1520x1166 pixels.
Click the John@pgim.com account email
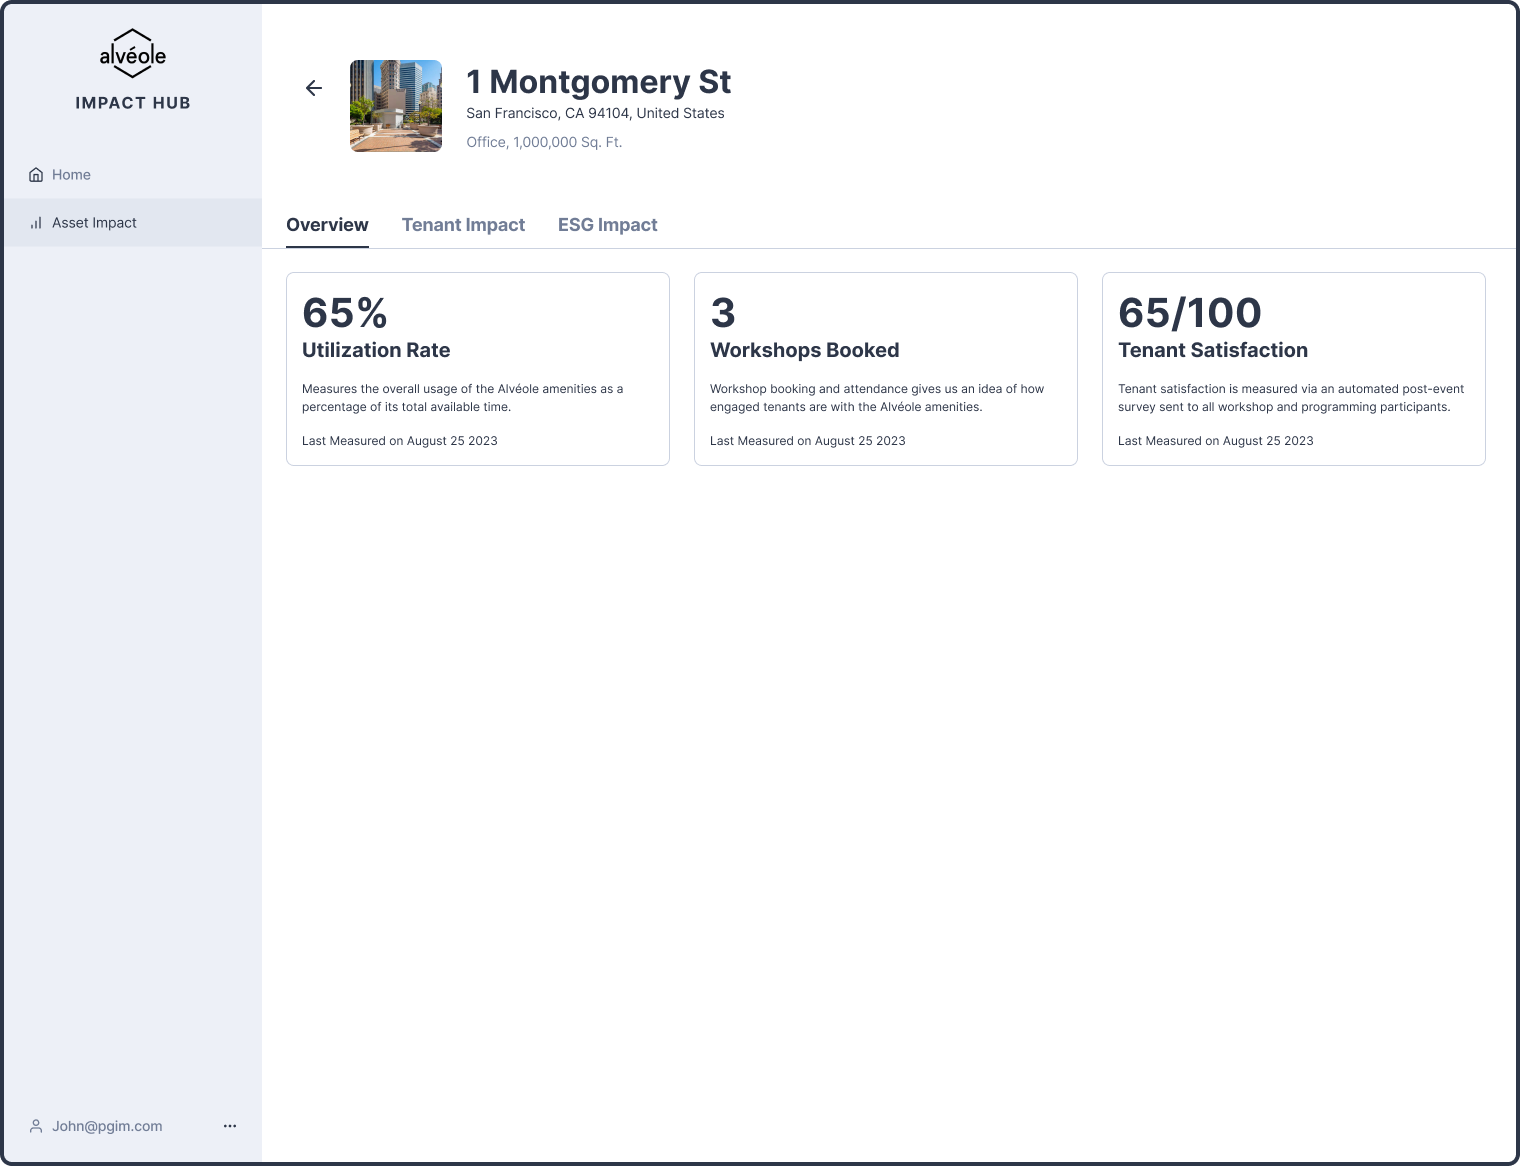click(107, 1126)
